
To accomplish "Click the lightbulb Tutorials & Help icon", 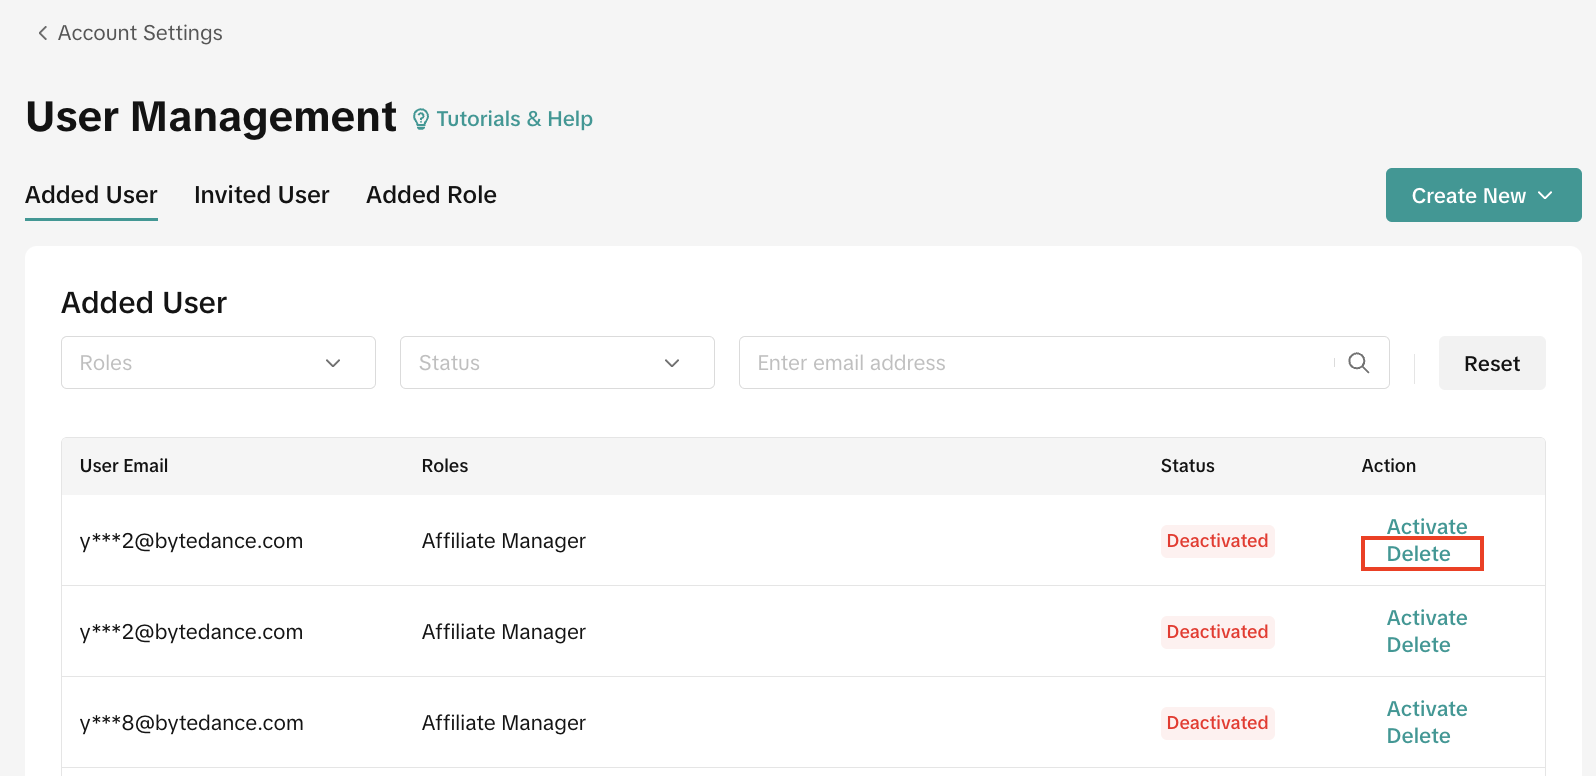I will click(421, 120).
